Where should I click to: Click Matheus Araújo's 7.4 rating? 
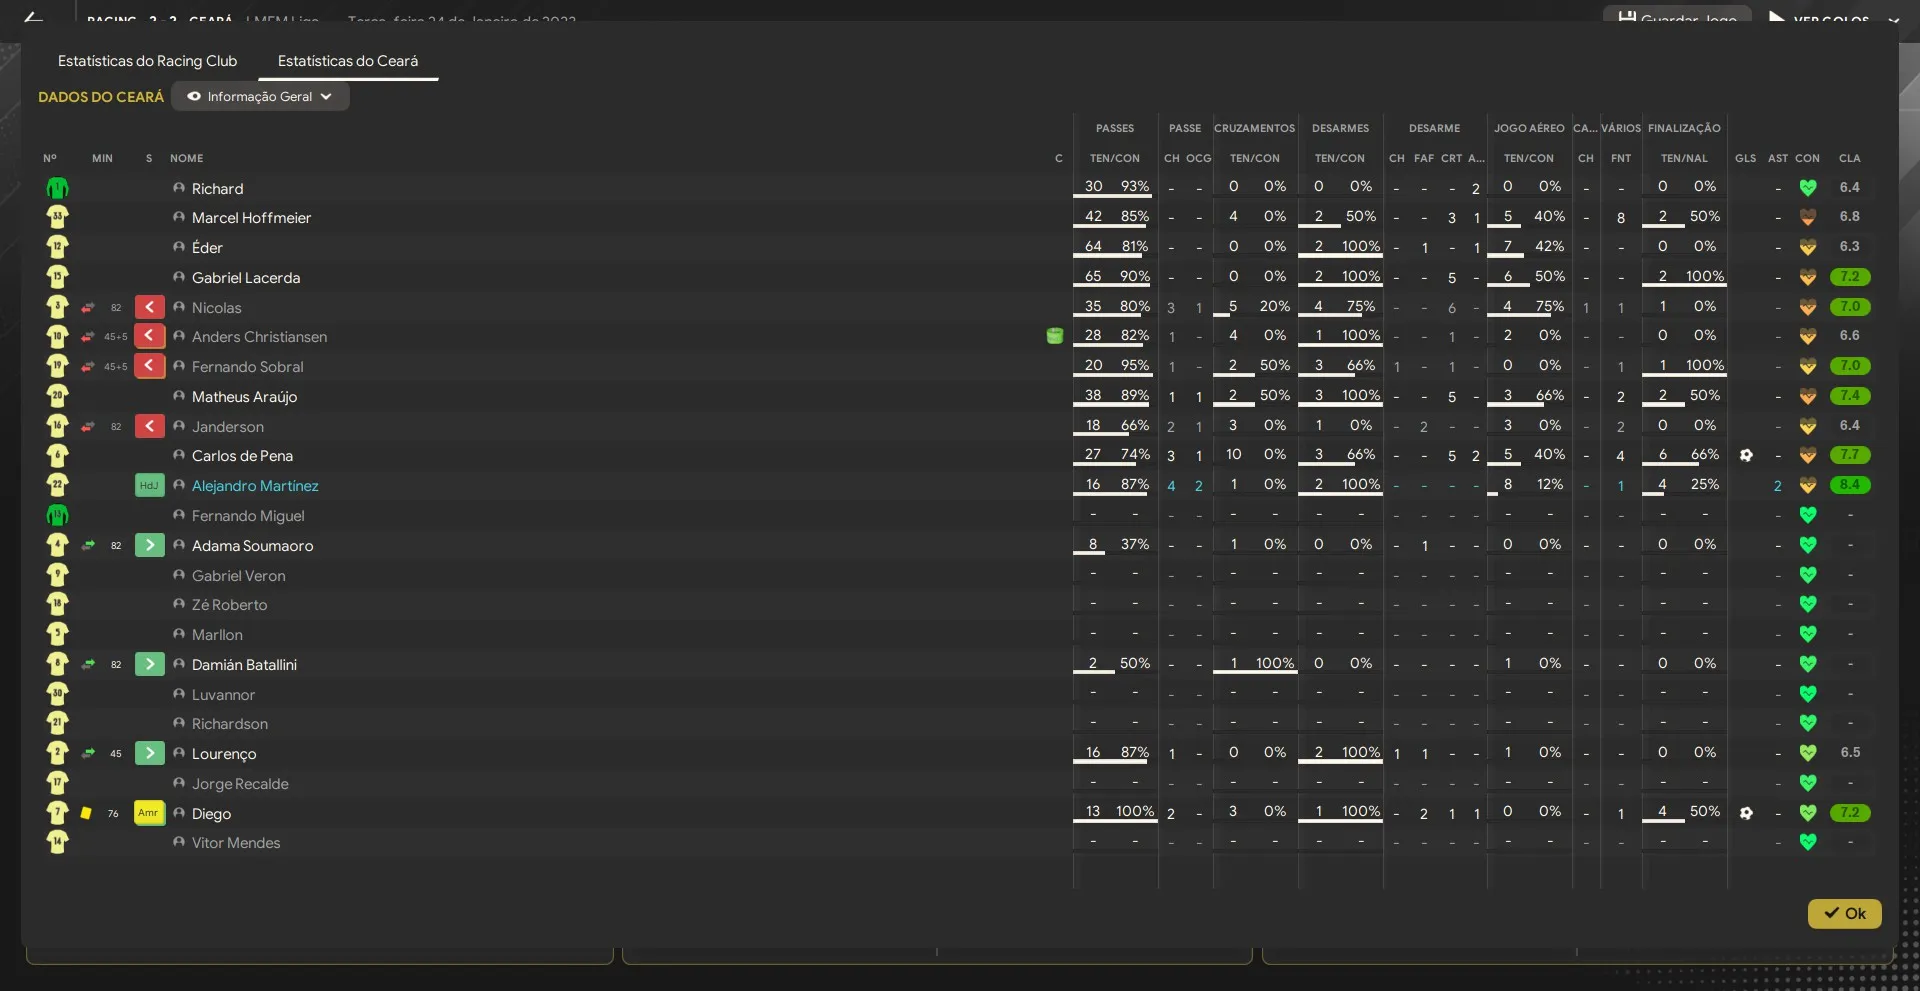pos(1849,396)
